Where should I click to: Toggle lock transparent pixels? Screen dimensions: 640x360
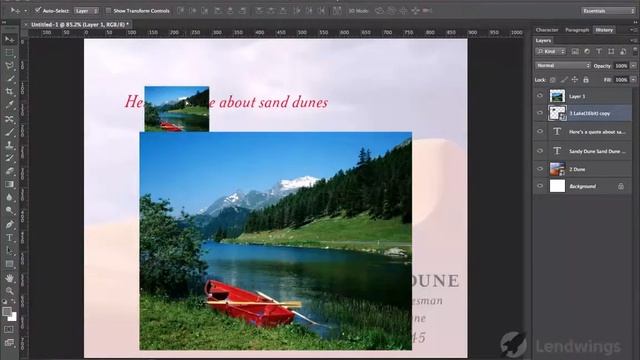553,80
